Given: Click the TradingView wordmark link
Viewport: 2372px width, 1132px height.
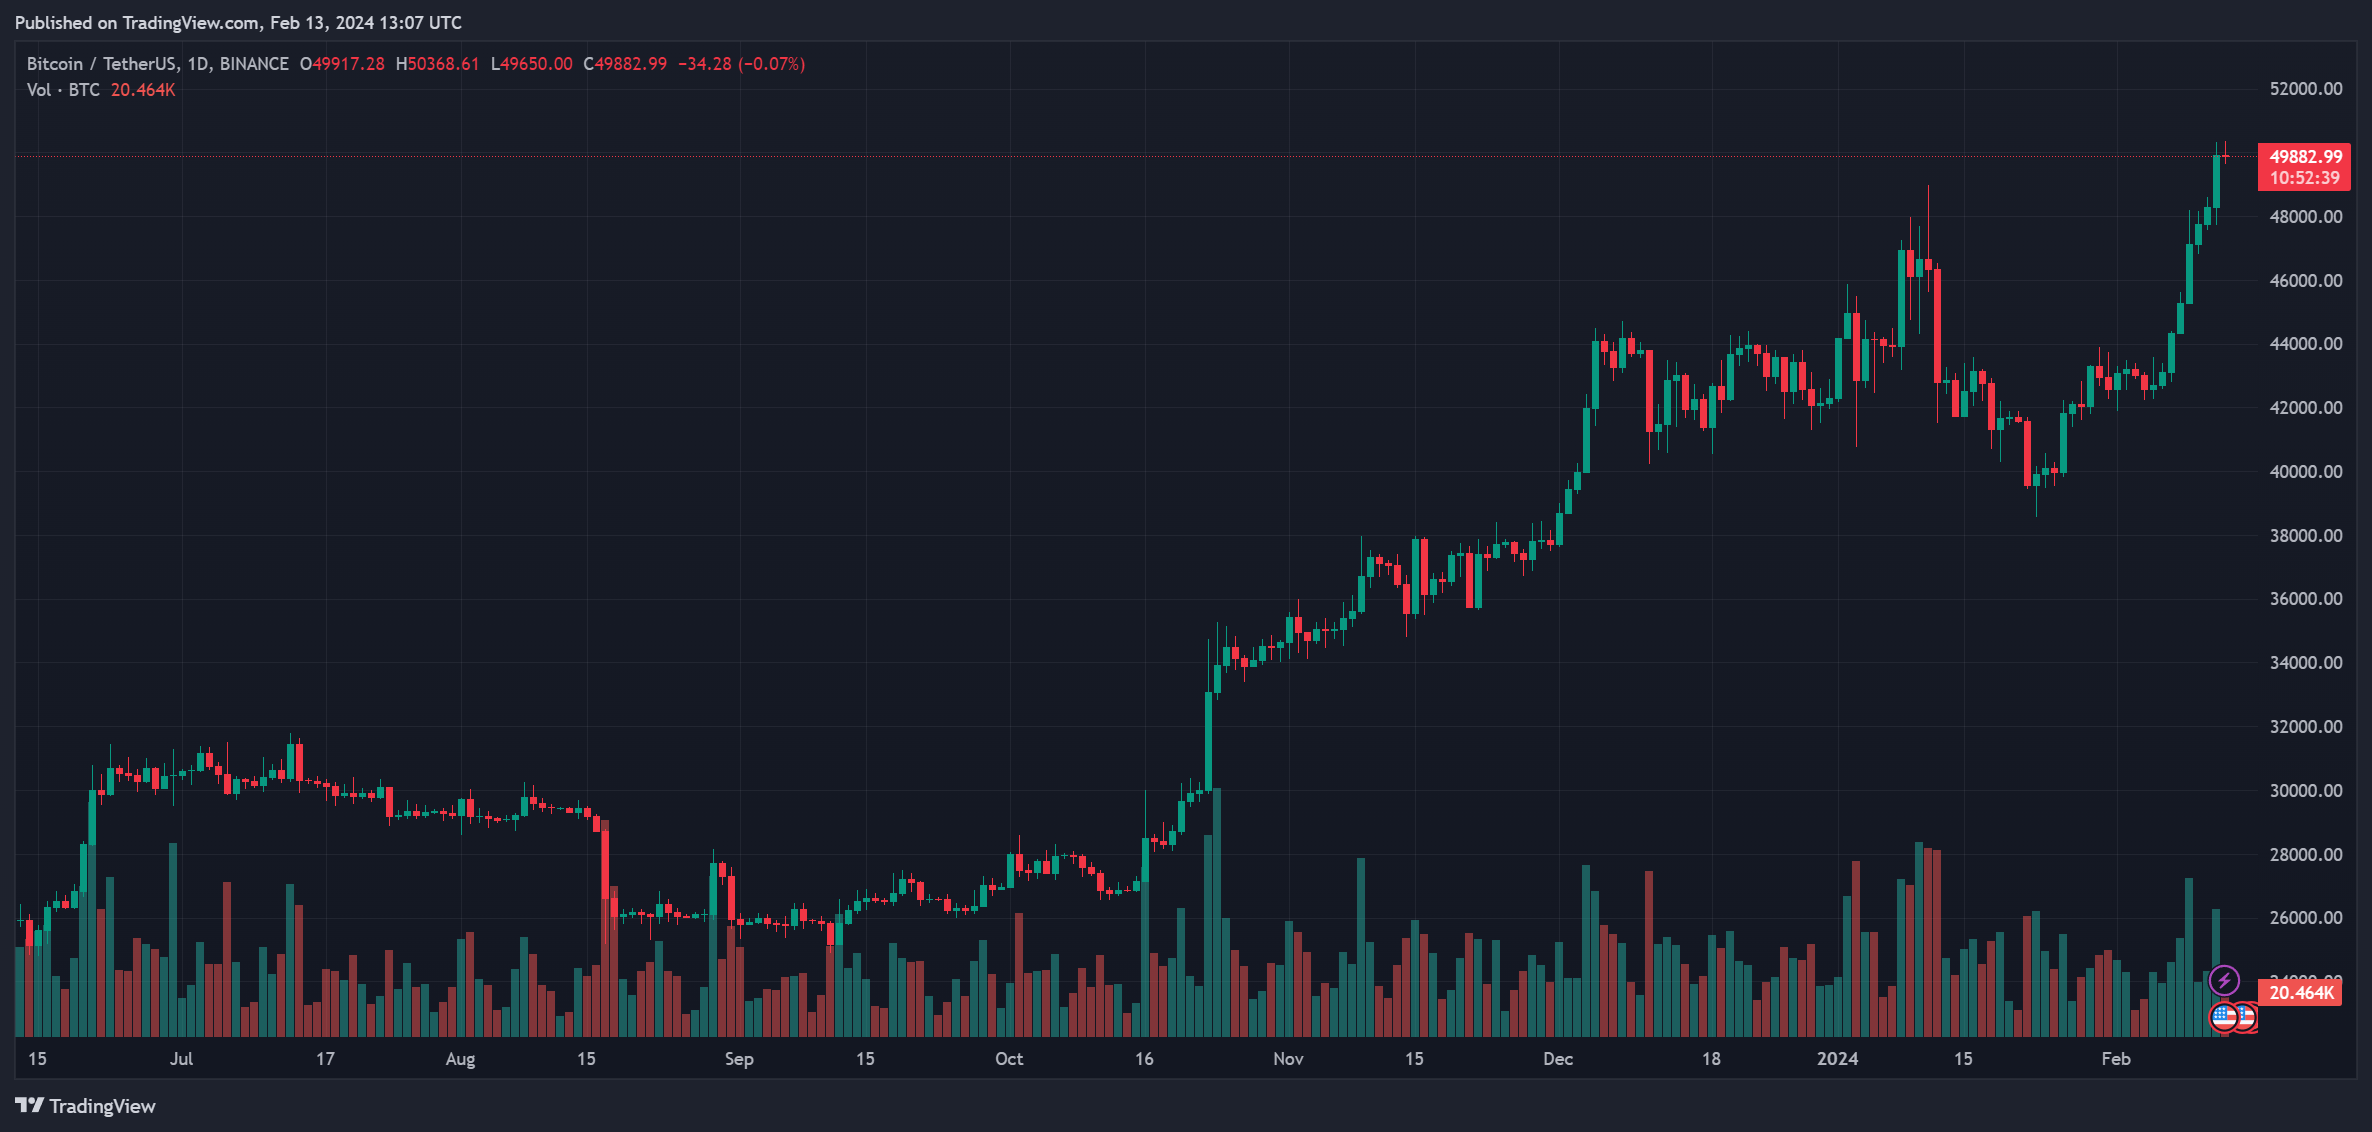Looking at the screenshot, I should 102,1106.
